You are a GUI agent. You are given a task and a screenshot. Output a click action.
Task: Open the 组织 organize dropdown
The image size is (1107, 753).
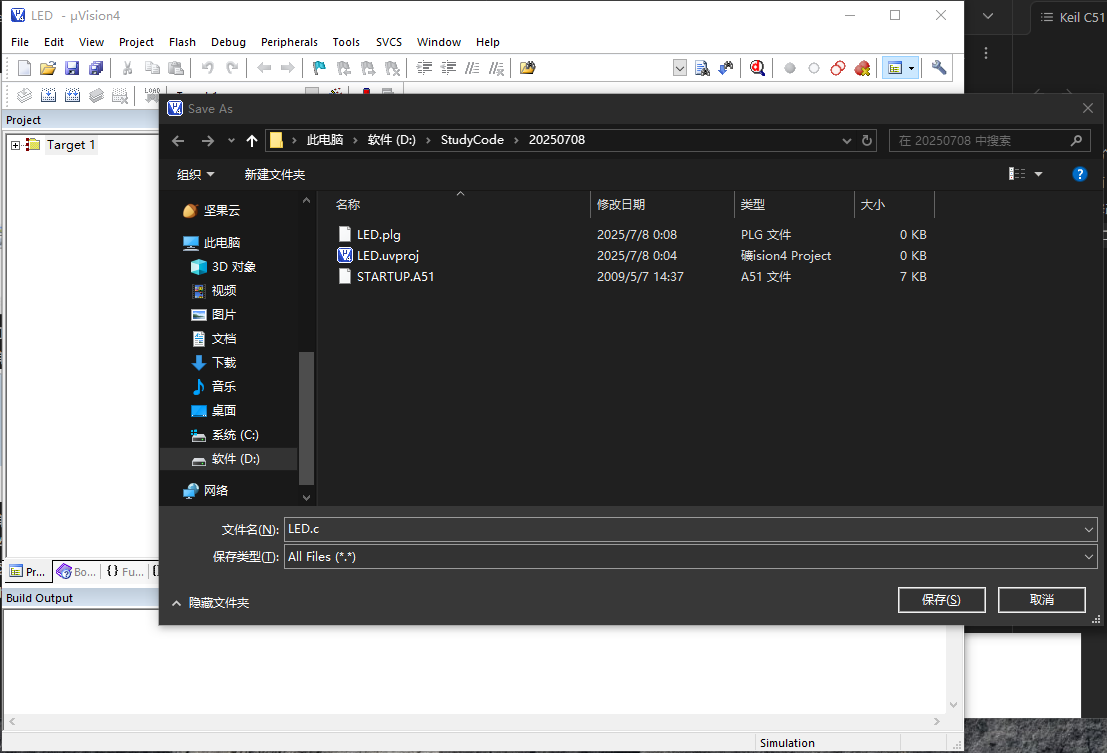195,174
